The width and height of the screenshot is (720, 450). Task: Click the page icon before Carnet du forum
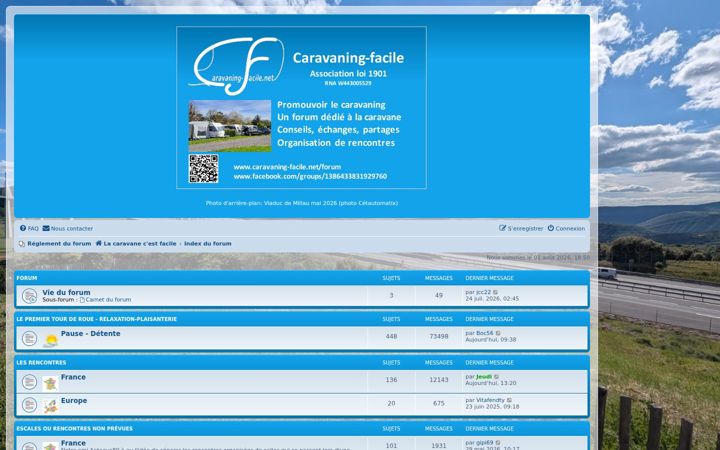pos(82,300)
